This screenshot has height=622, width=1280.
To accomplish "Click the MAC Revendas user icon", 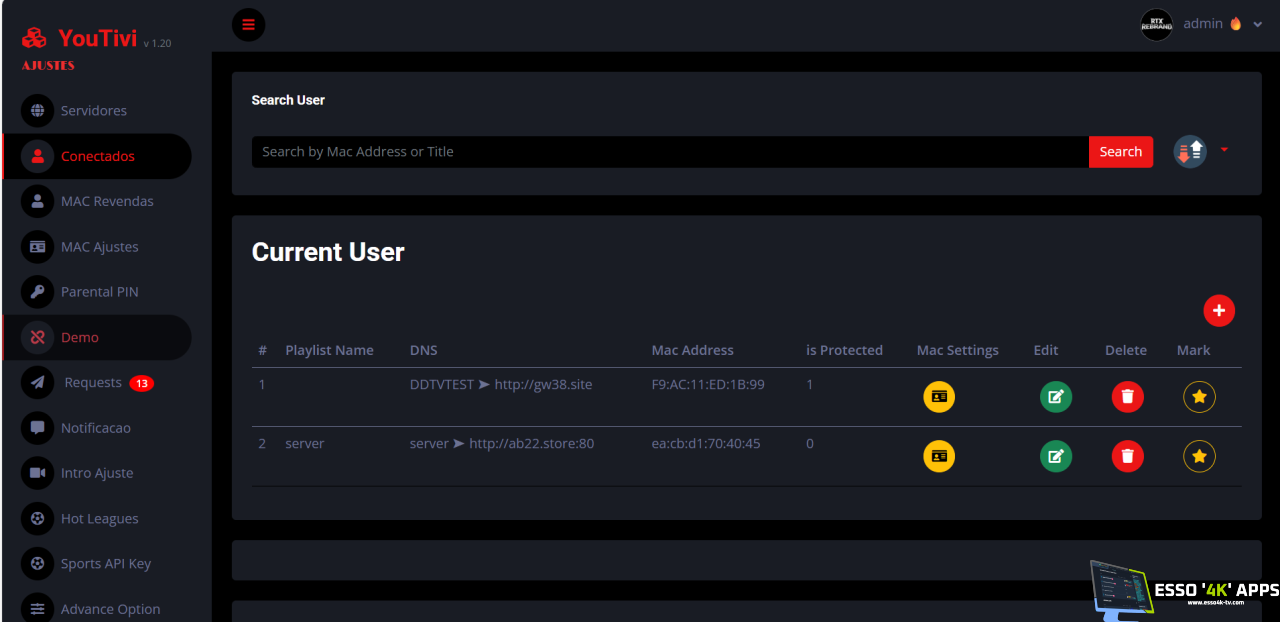I will [x=37, y=201].
